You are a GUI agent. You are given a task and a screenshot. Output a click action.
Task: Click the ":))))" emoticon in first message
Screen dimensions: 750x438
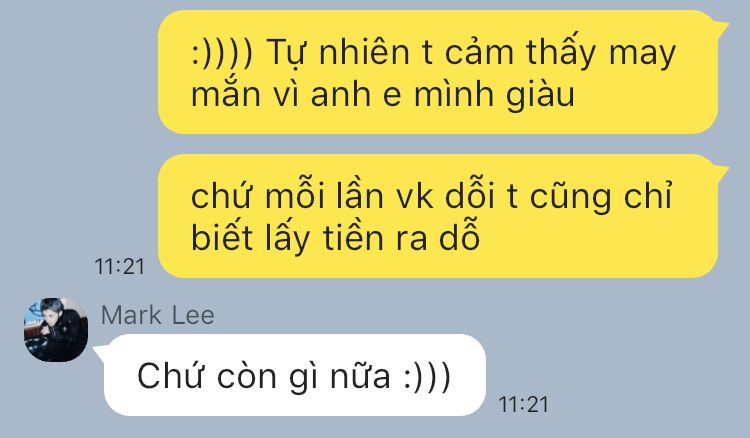click(222, 53)
